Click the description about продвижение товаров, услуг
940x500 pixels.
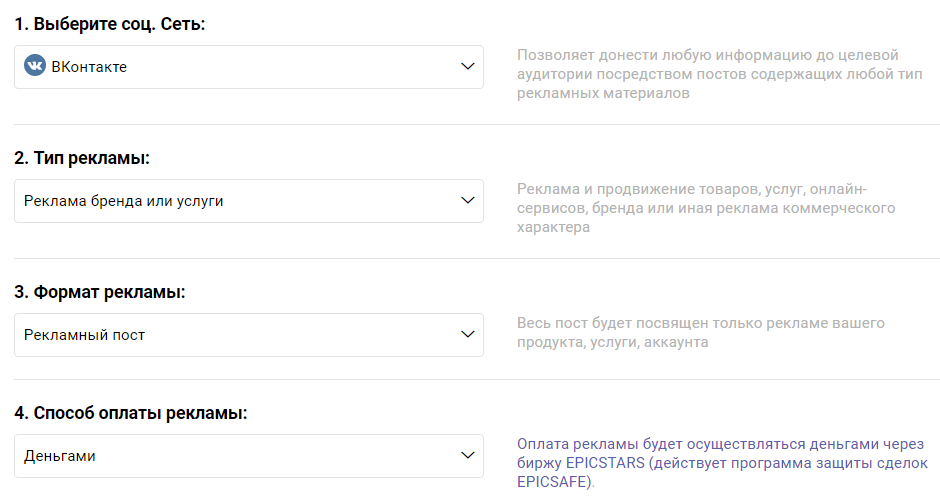[705, 208]
